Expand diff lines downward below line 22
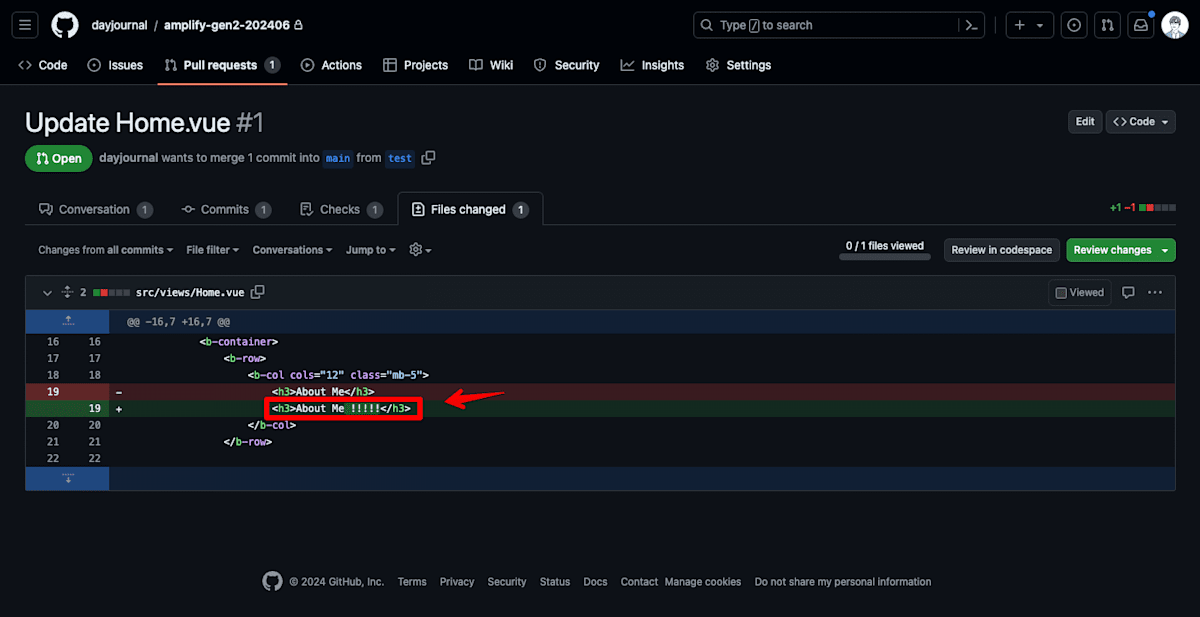Viewport: 1200px width, 617px height. click(68, 478)
